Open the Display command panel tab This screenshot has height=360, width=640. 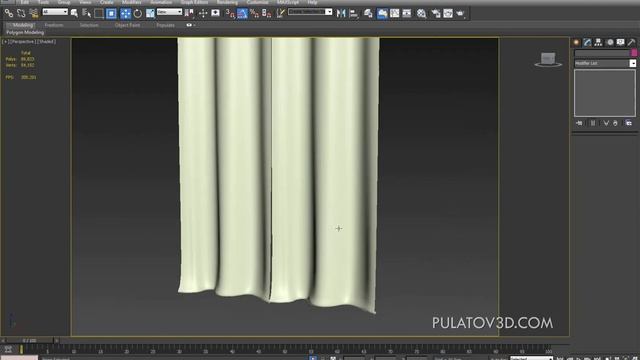pyautogui.click(x=620, y=42)
